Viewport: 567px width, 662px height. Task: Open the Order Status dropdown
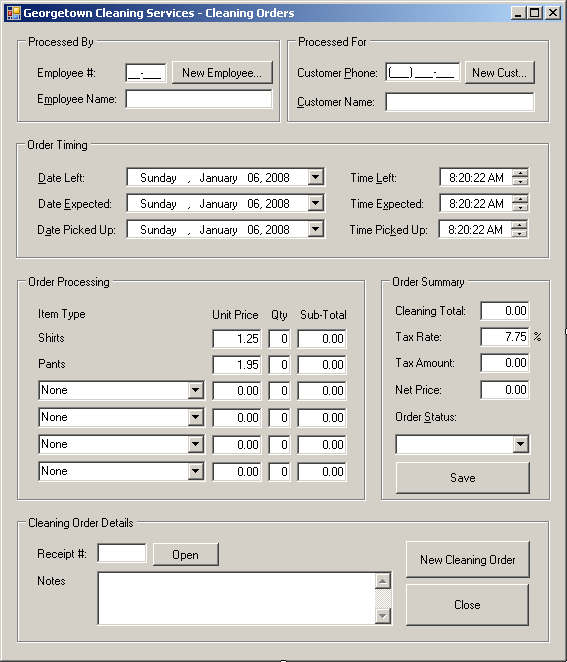[521, 444]
